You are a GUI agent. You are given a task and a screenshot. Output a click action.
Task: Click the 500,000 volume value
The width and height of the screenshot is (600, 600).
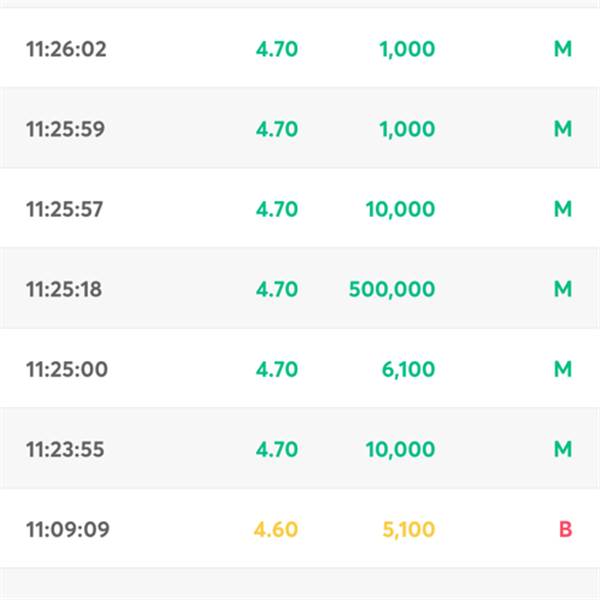(x=392, y=289)
